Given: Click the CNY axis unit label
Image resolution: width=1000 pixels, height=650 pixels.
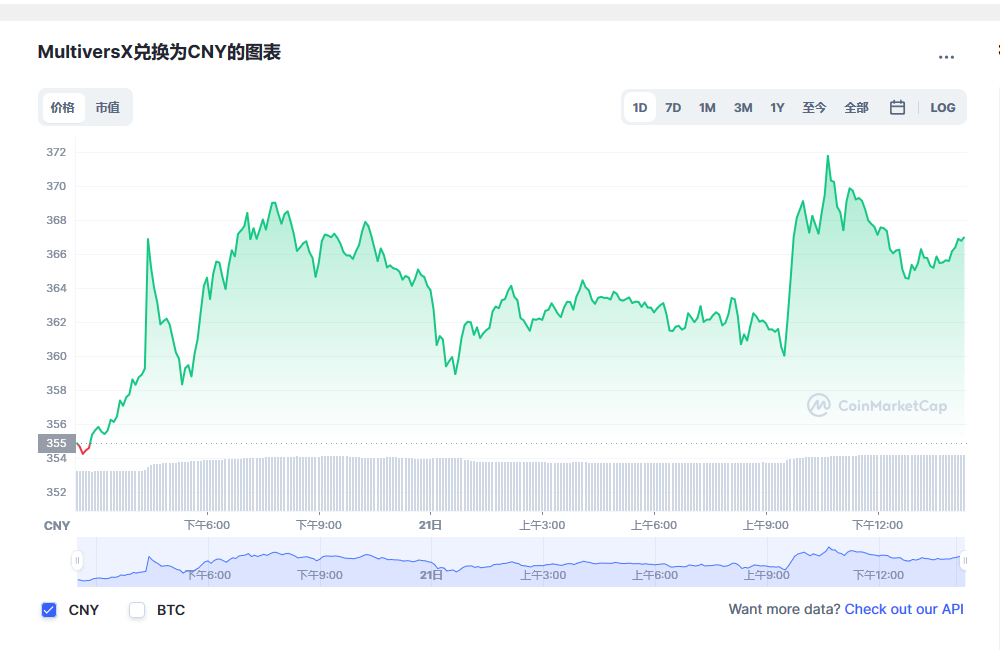Looking at the screenshot, I should coord(57,526).
